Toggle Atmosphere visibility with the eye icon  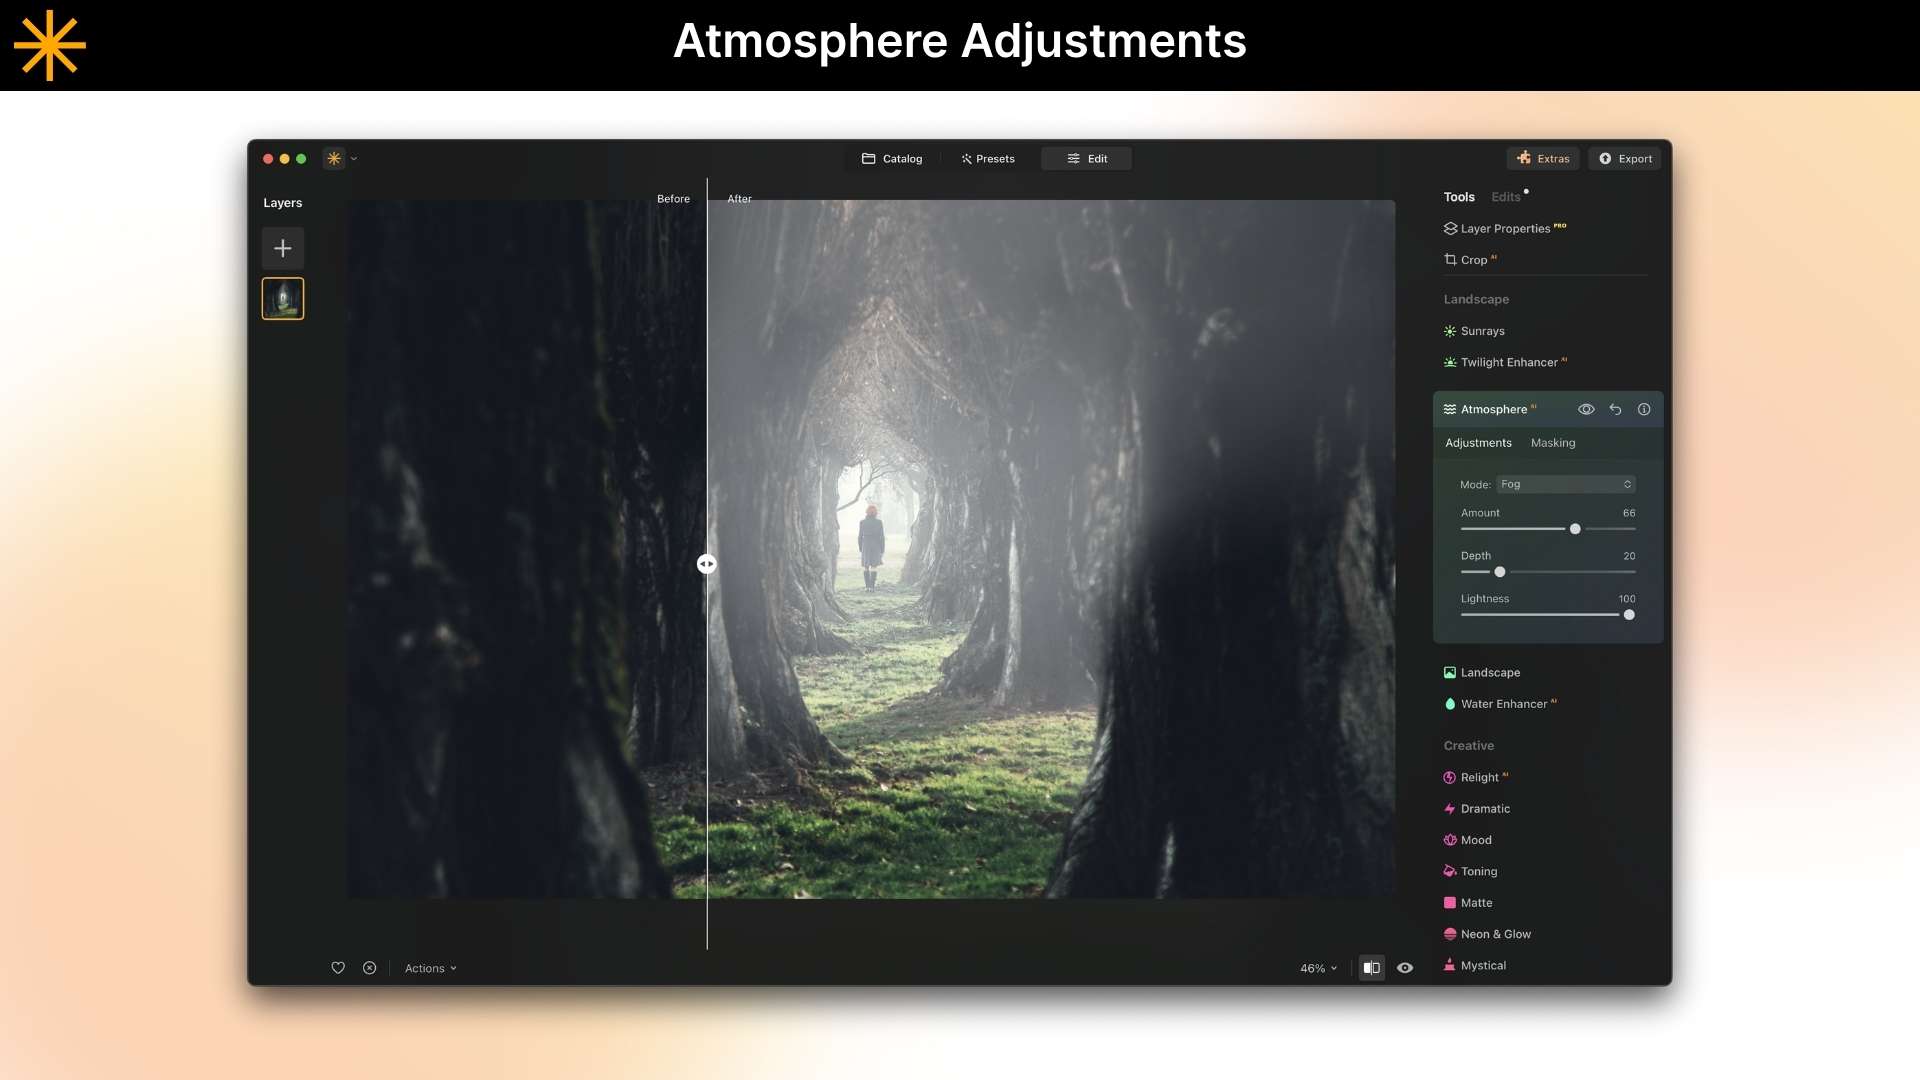(x=1587, y=409)
